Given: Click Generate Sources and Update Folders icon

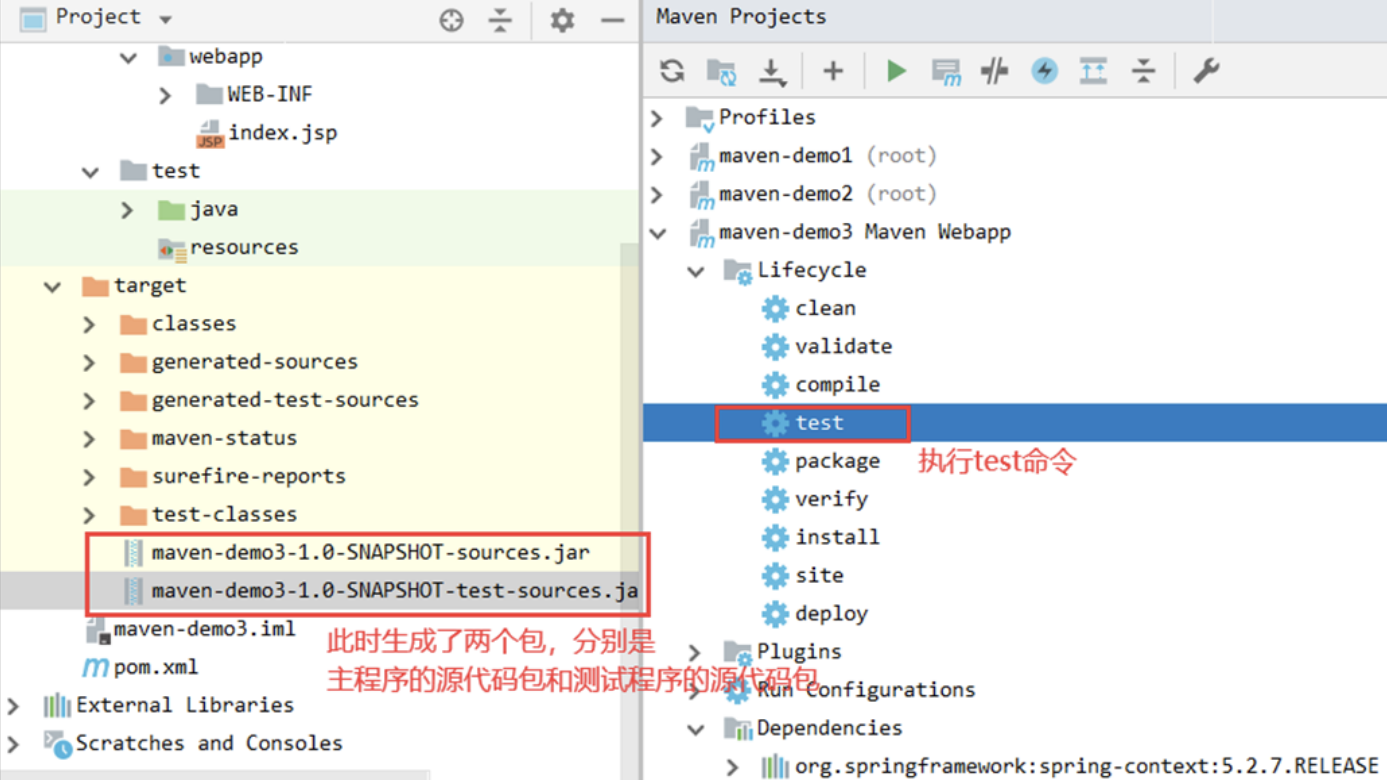Looking at the screenshot, I should pyautogui.click(x=721, y=71).
